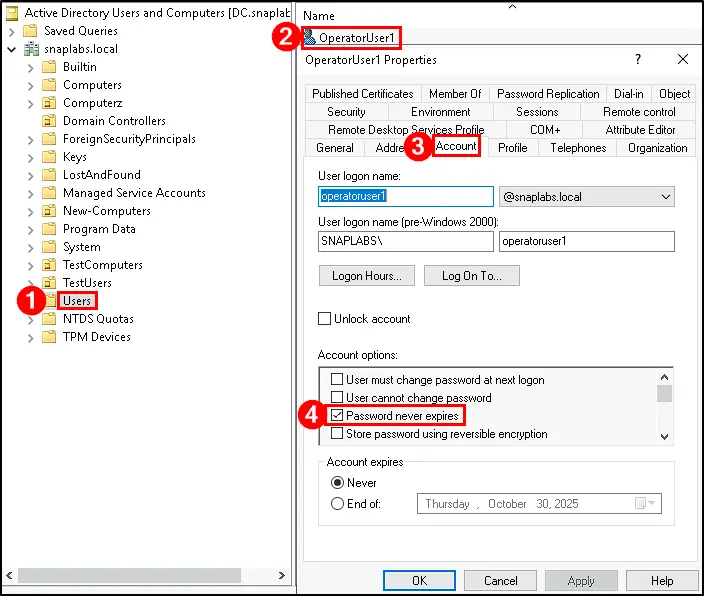
Task: Click the TestUsers OU icon
Action: pos(49,283)
